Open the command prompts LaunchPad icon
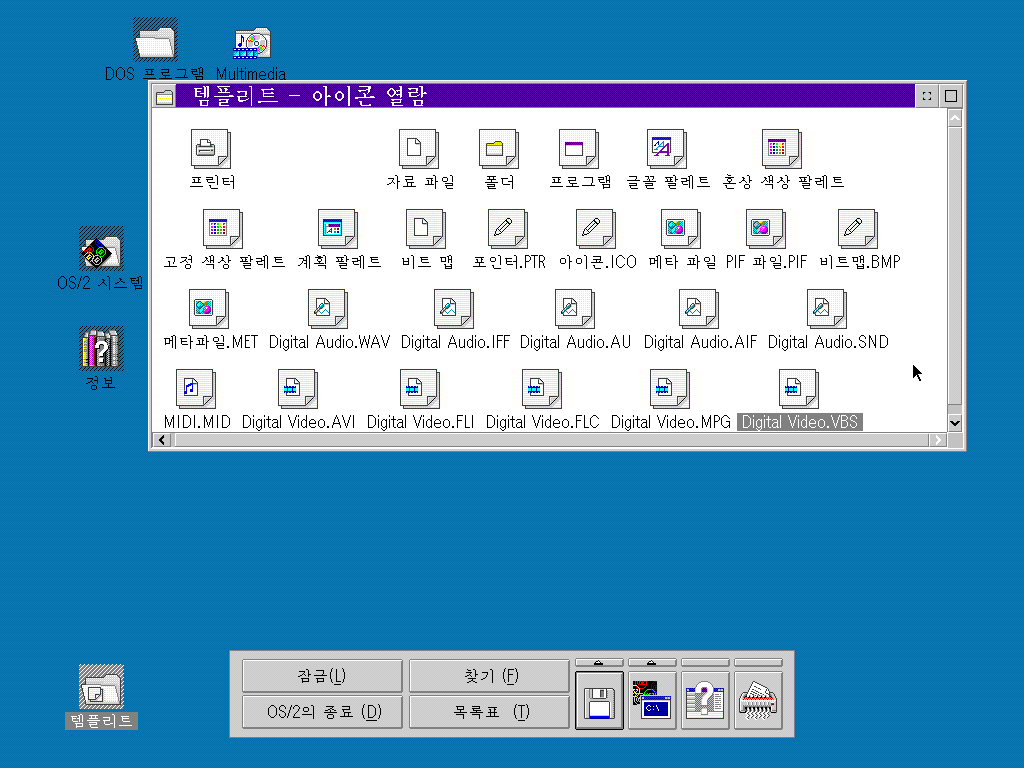Screen dimensions: 1024x768 point(652,701)
